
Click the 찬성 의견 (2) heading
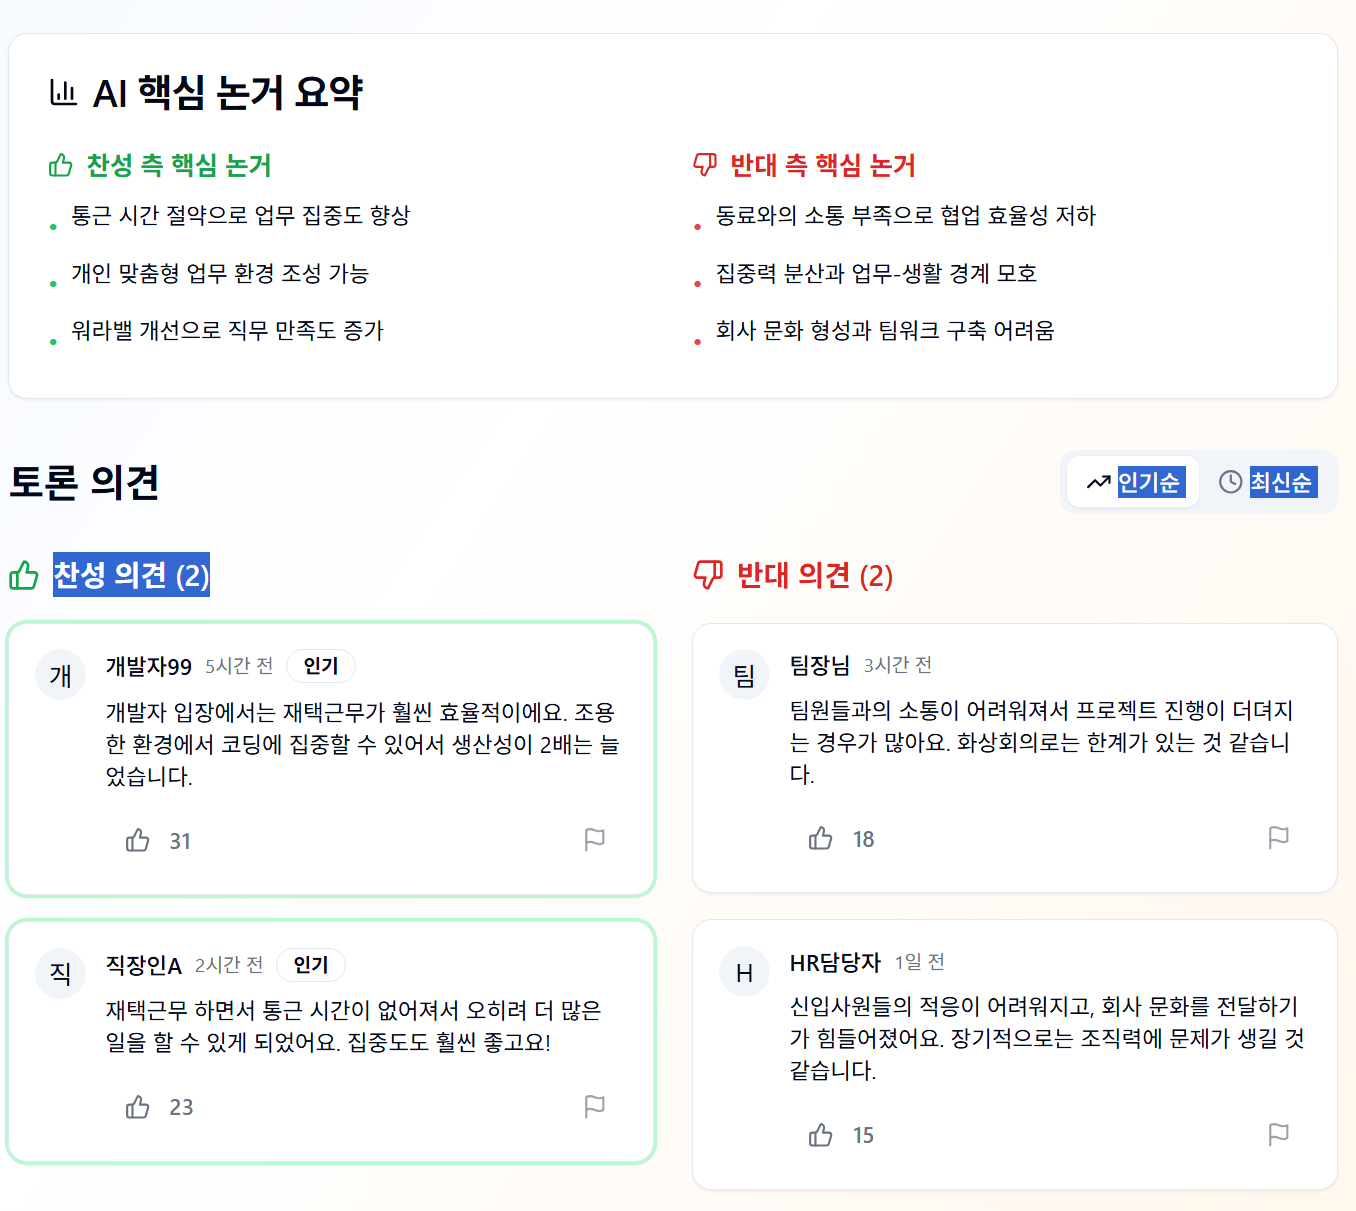click(131, 575)
